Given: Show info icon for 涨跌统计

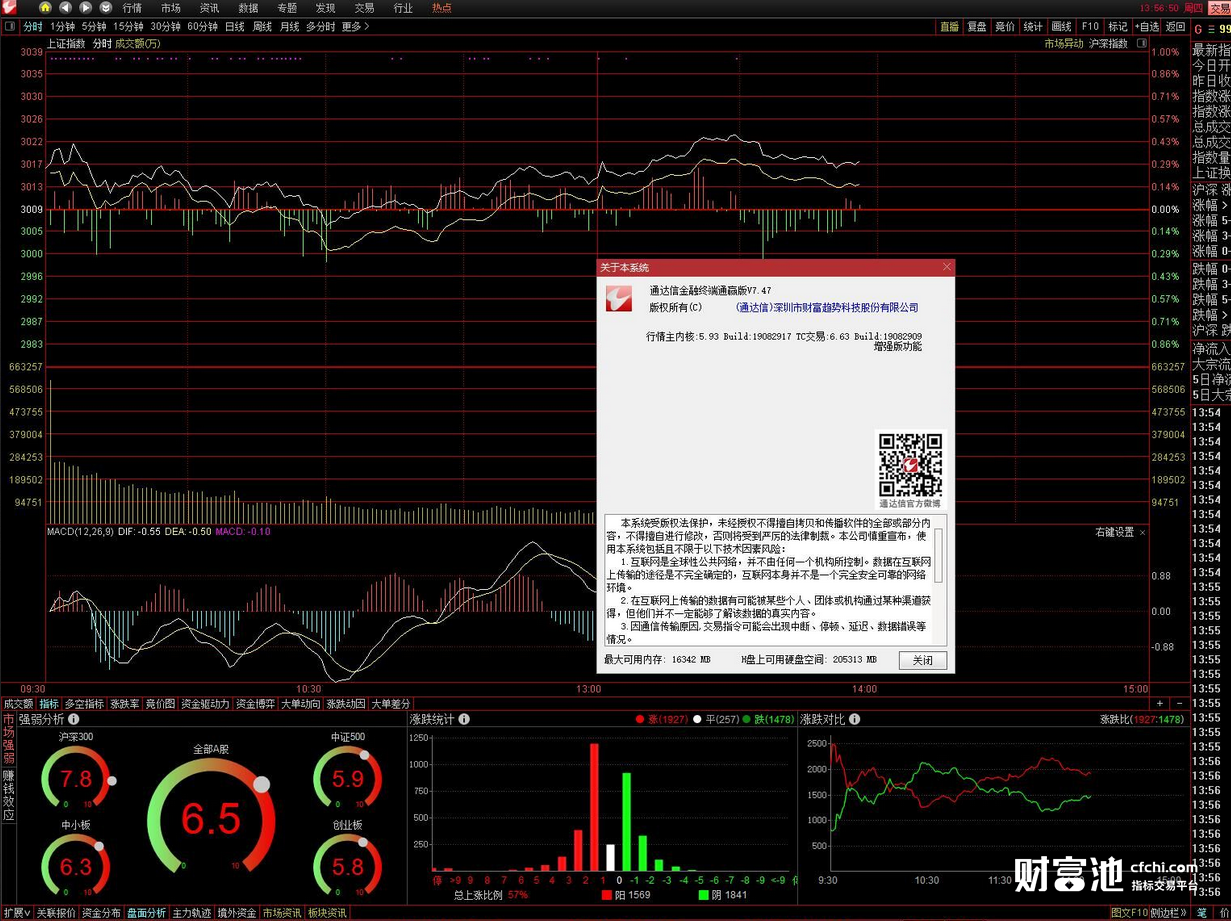Looking at the screenshot, I should (463, 719).
